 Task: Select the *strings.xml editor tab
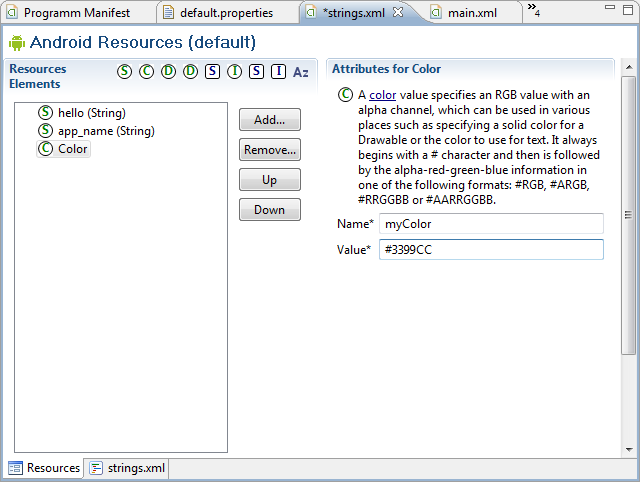point(353,13)
